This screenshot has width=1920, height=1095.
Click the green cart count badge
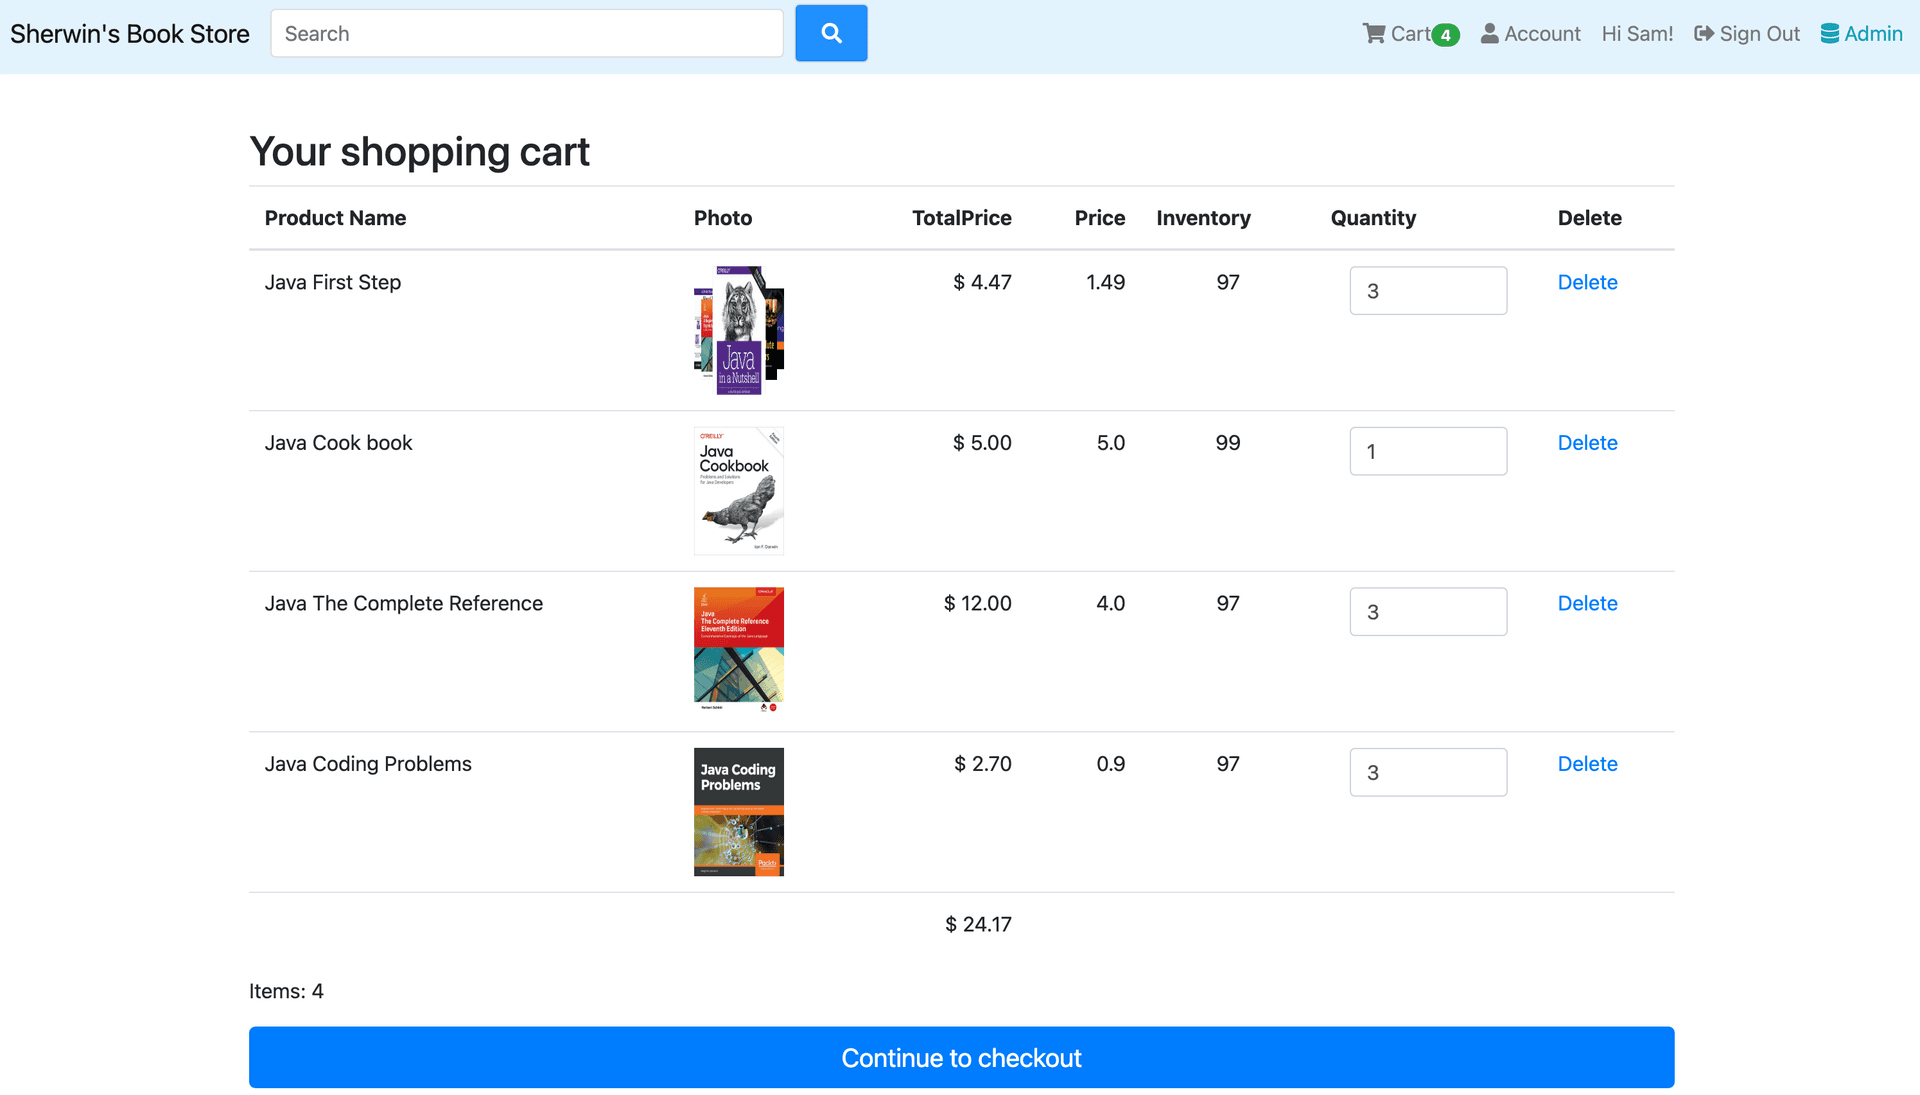(x=1445, y=35)
